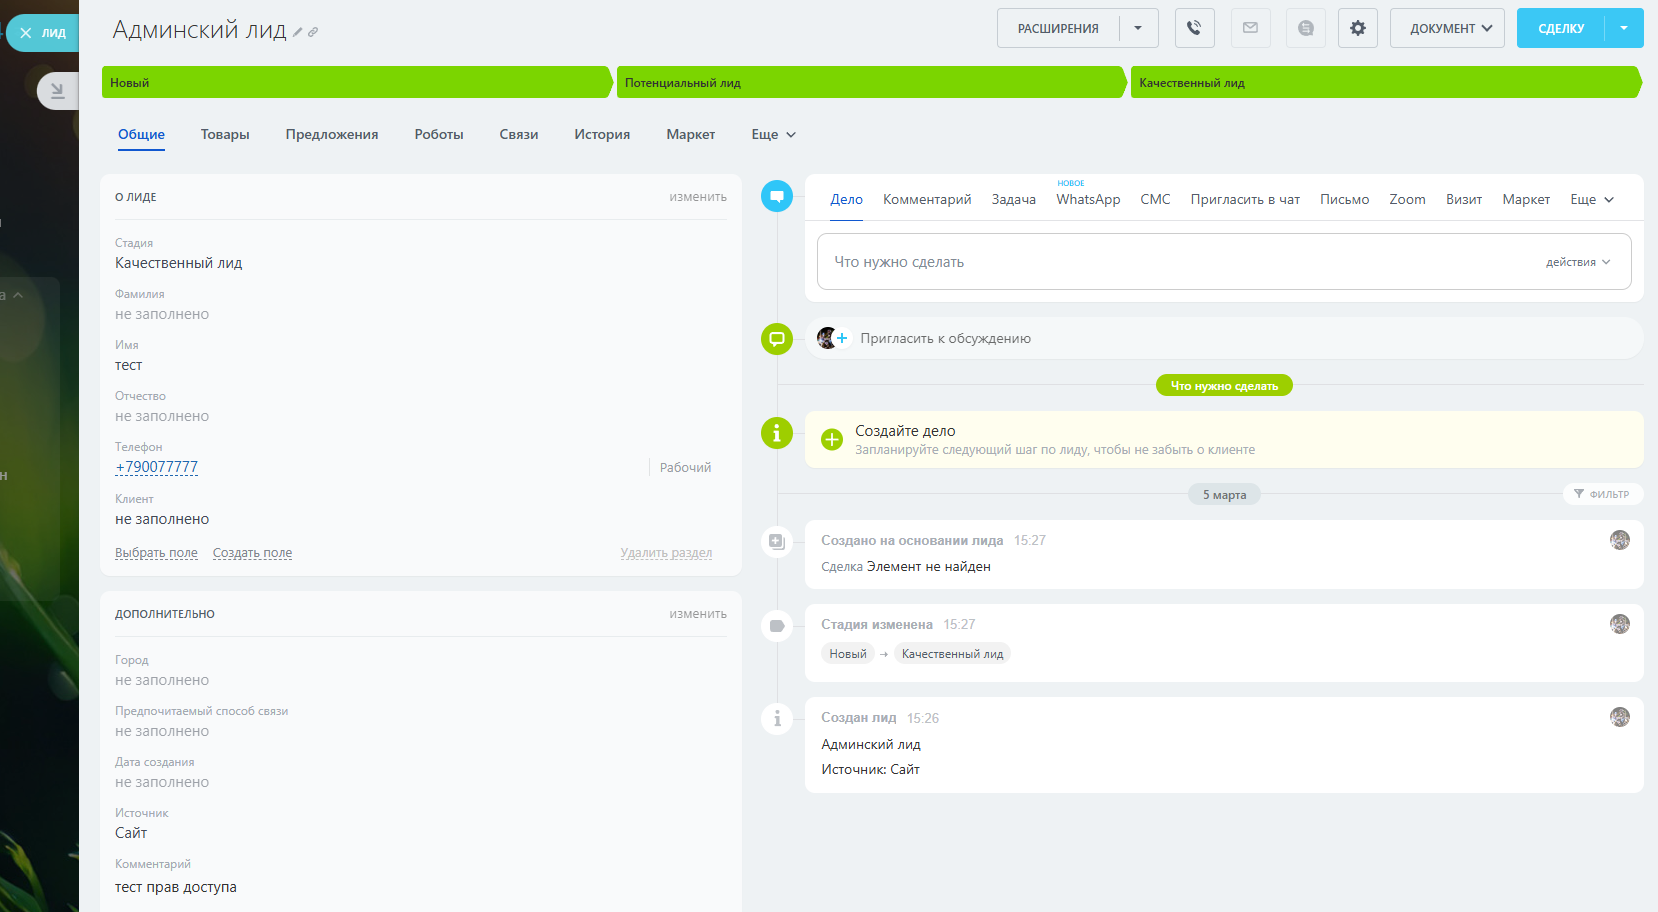
Task: Click the РАСШИРЕНИЯ button
Action: point(1058,28)
